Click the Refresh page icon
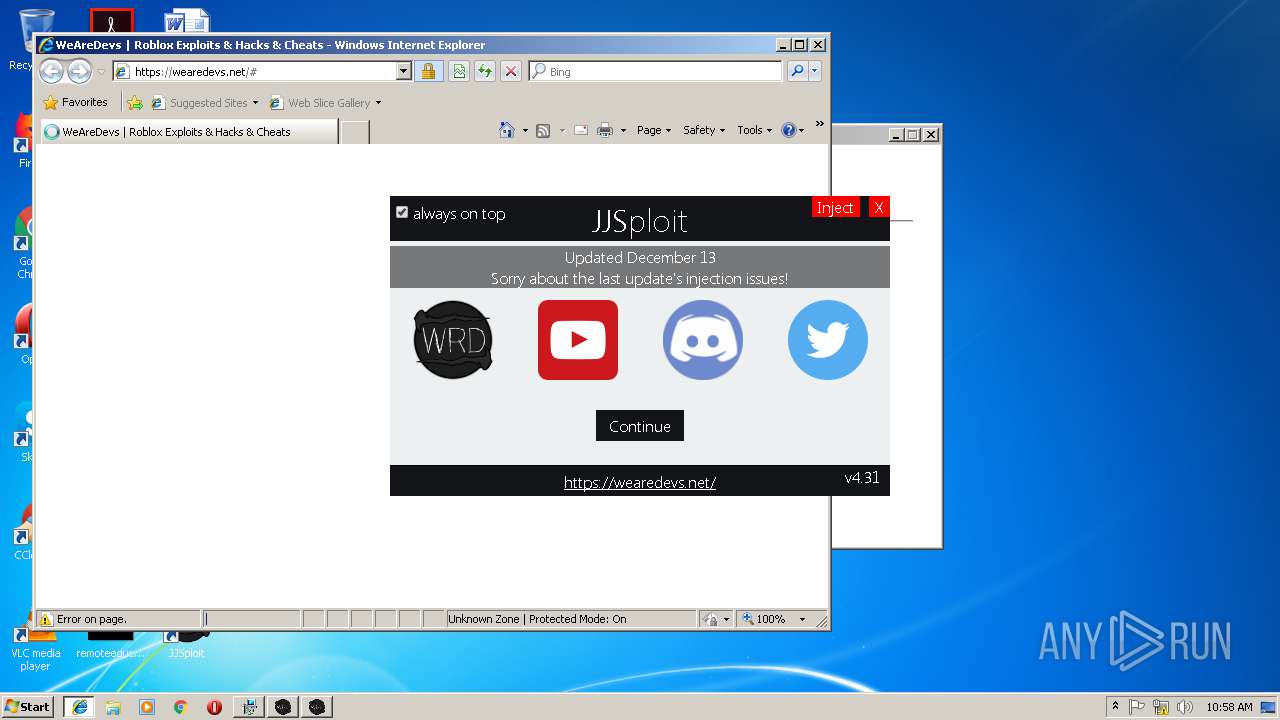The image size is (1280, 720). coord(485,72)
